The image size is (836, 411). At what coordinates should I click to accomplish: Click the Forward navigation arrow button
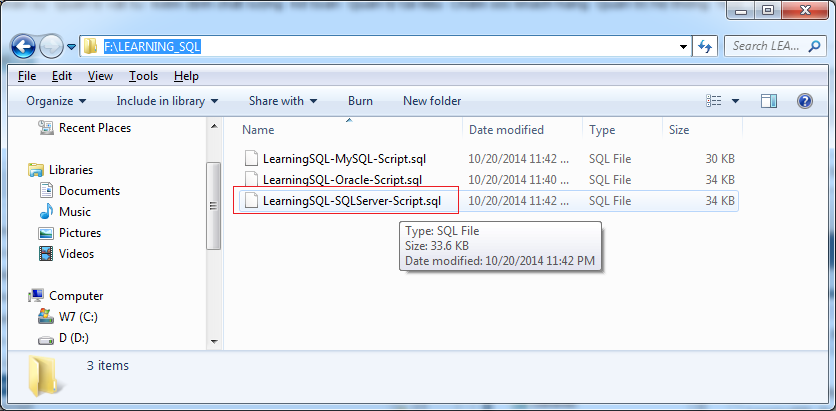click(x=52, y=47)
